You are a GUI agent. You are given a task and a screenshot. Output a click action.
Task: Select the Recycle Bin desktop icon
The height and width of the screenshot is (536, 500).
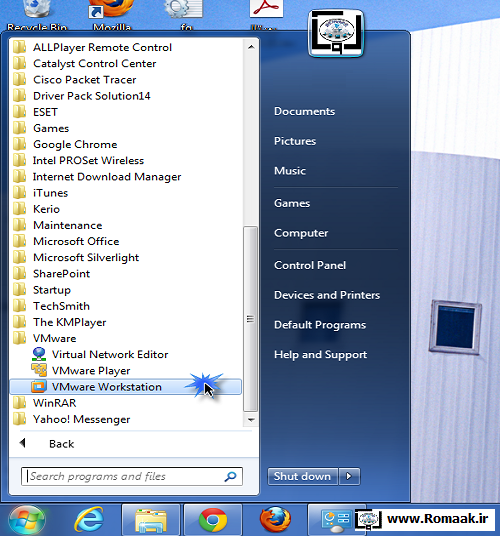37,15
